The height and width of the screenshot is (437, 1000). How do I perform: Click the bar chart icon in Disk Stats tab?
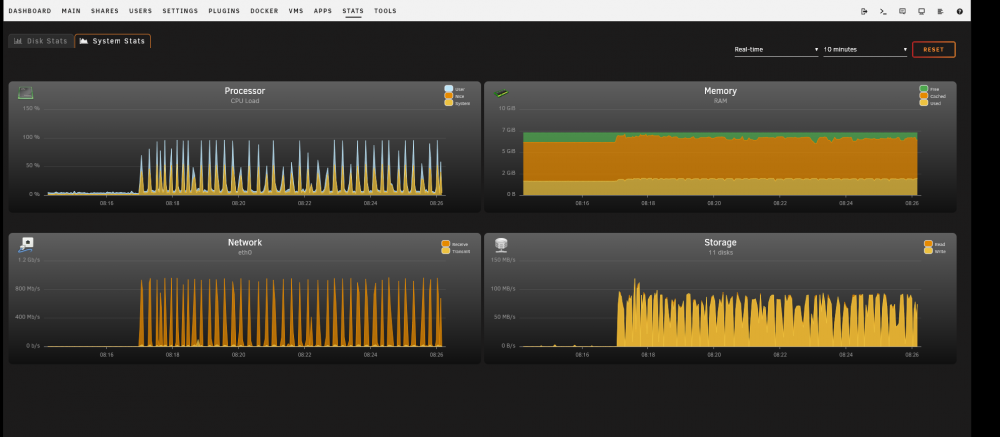(x=18, y=41)
